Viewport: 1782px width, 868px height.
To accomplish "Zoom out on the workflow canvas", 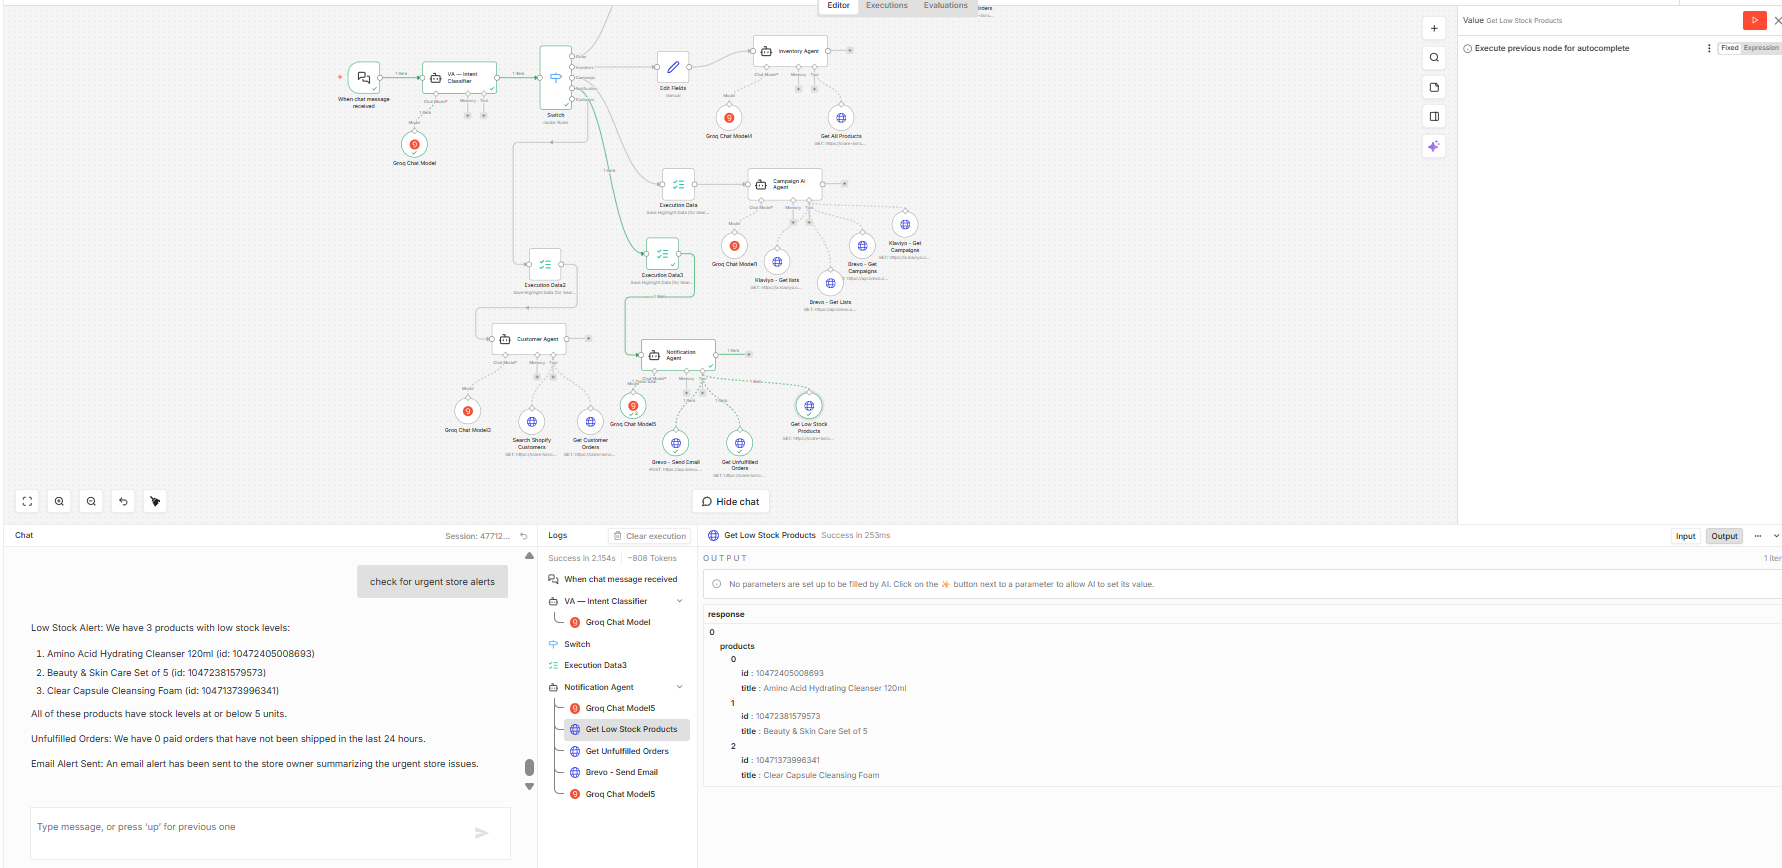I will pyautogui.click(x=91, y=501).
